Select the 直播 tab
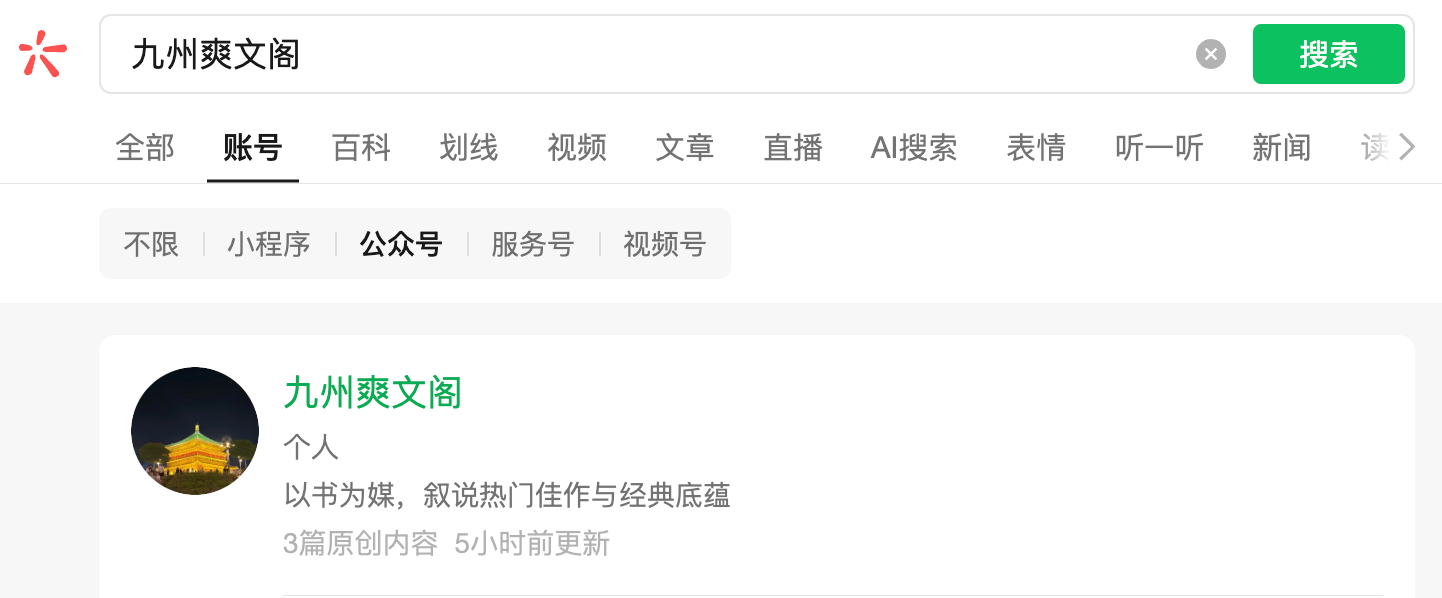The height and width of the screenshot is (598, 1442). tap(793, 148)
